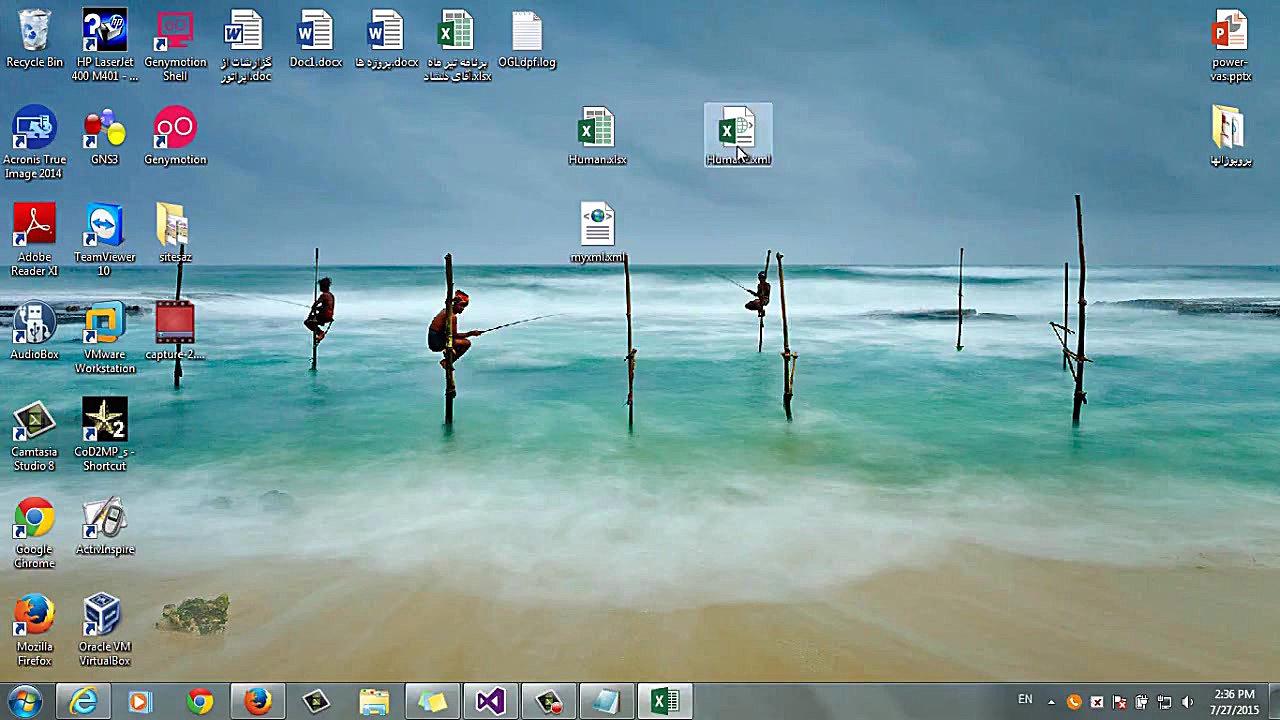Switch to Excel in the taskbar
Viewport: 1280px width, 720px height.
664,702
